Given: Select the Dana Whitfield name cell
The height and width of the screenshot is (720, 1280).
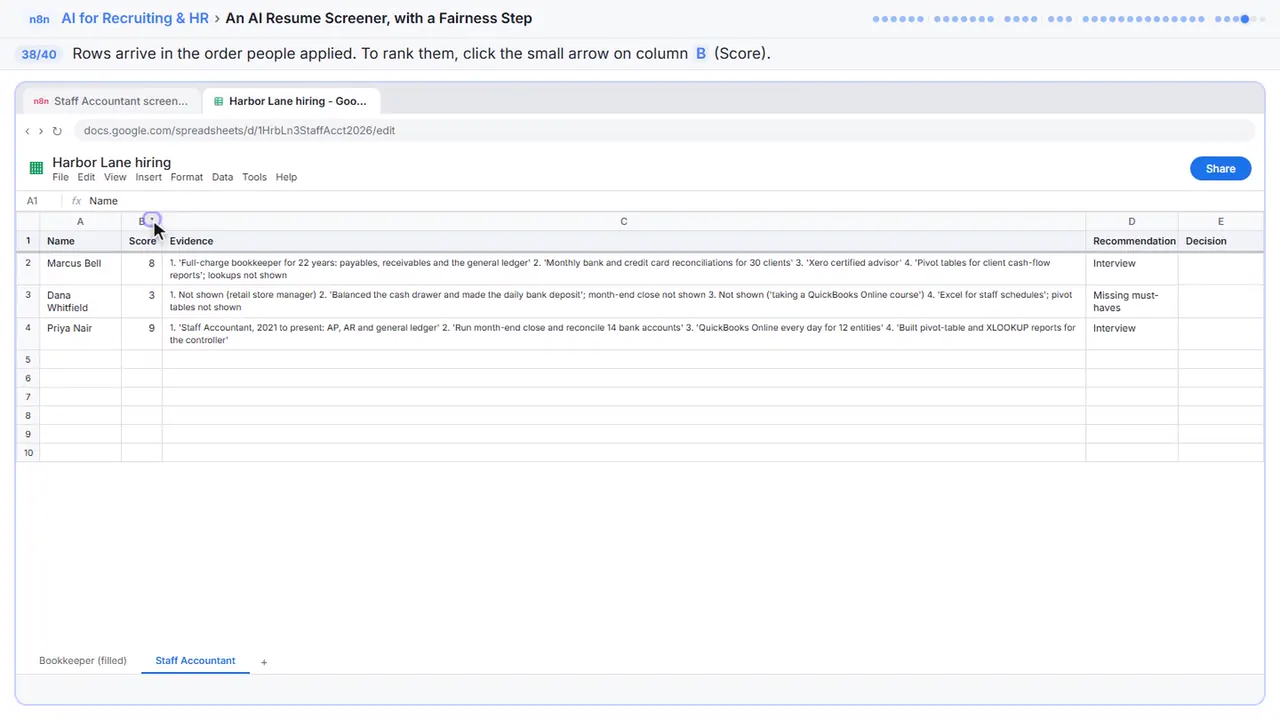Looking at the screenshot, I should (80, 301).
